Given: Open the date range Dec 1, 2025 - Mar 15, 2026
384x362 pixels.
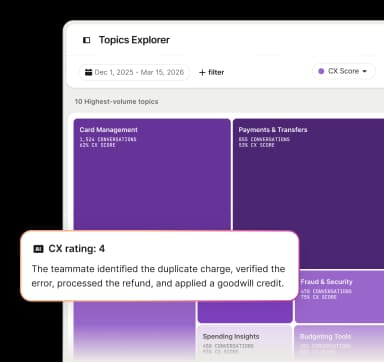Looking at the screenshot, I should (x=134, y=72).
